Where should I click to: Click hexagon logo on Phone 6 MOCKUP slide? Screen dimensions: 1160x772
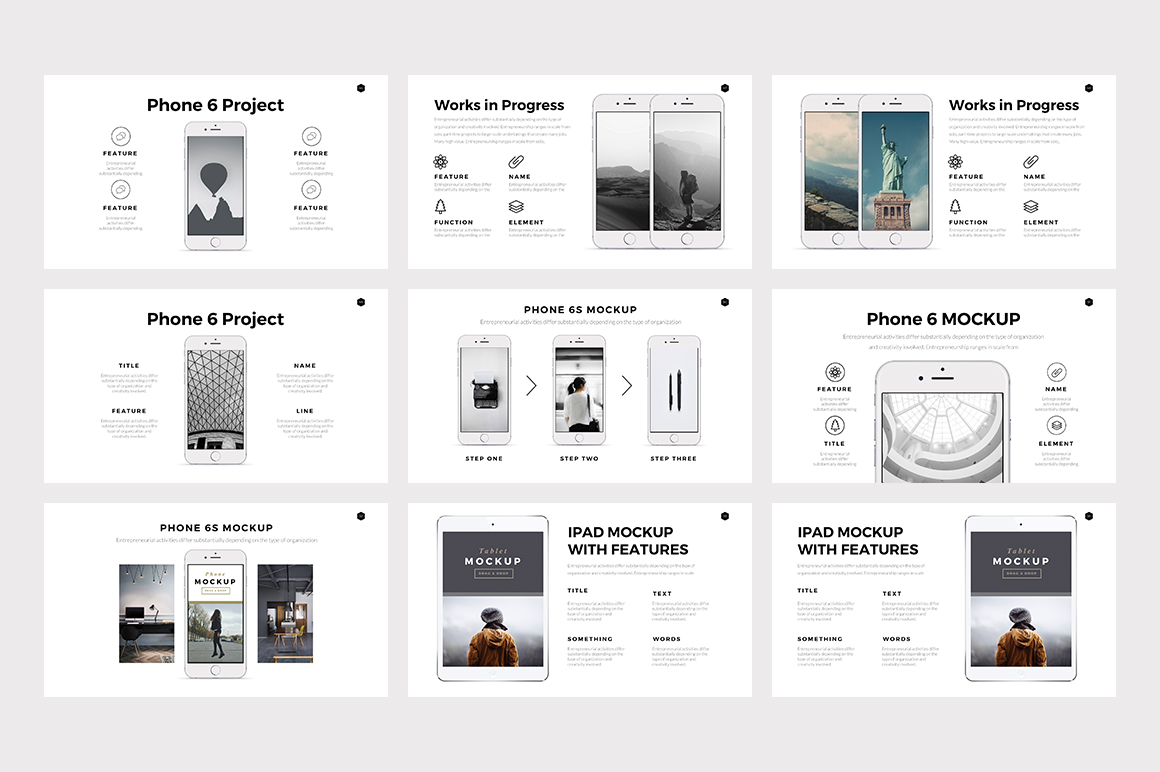[x=1089, y=302]
